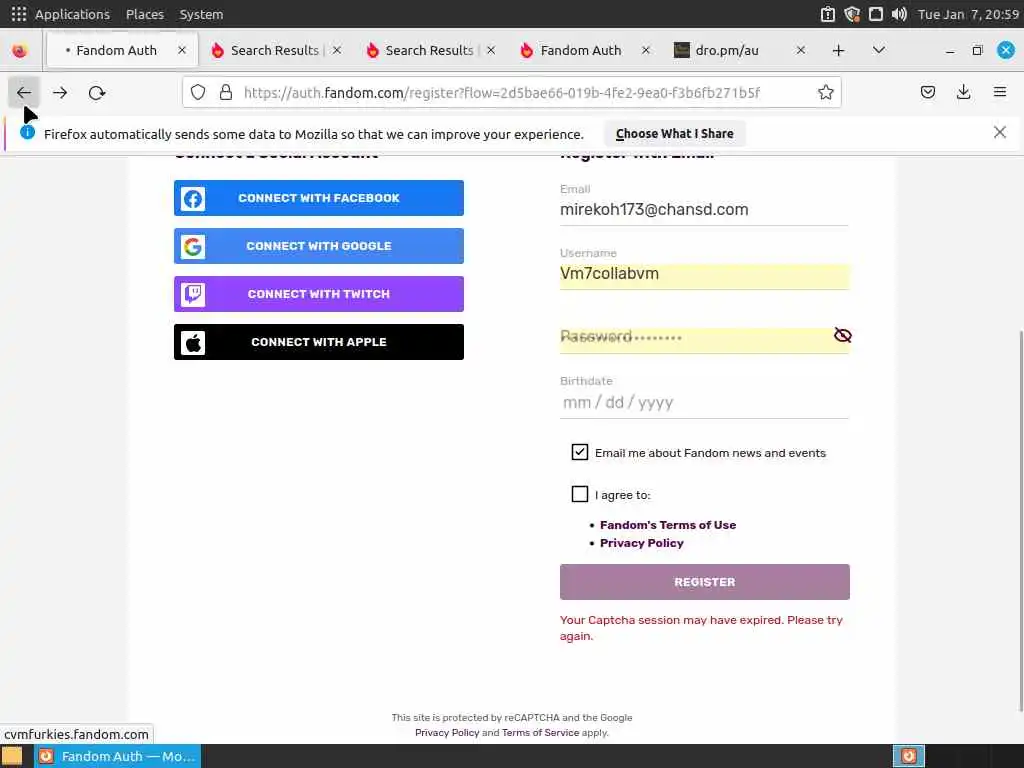Connect with Apple
This screenshot has width=1024, height=768.
pyautogui.click(x=319, y=342)
